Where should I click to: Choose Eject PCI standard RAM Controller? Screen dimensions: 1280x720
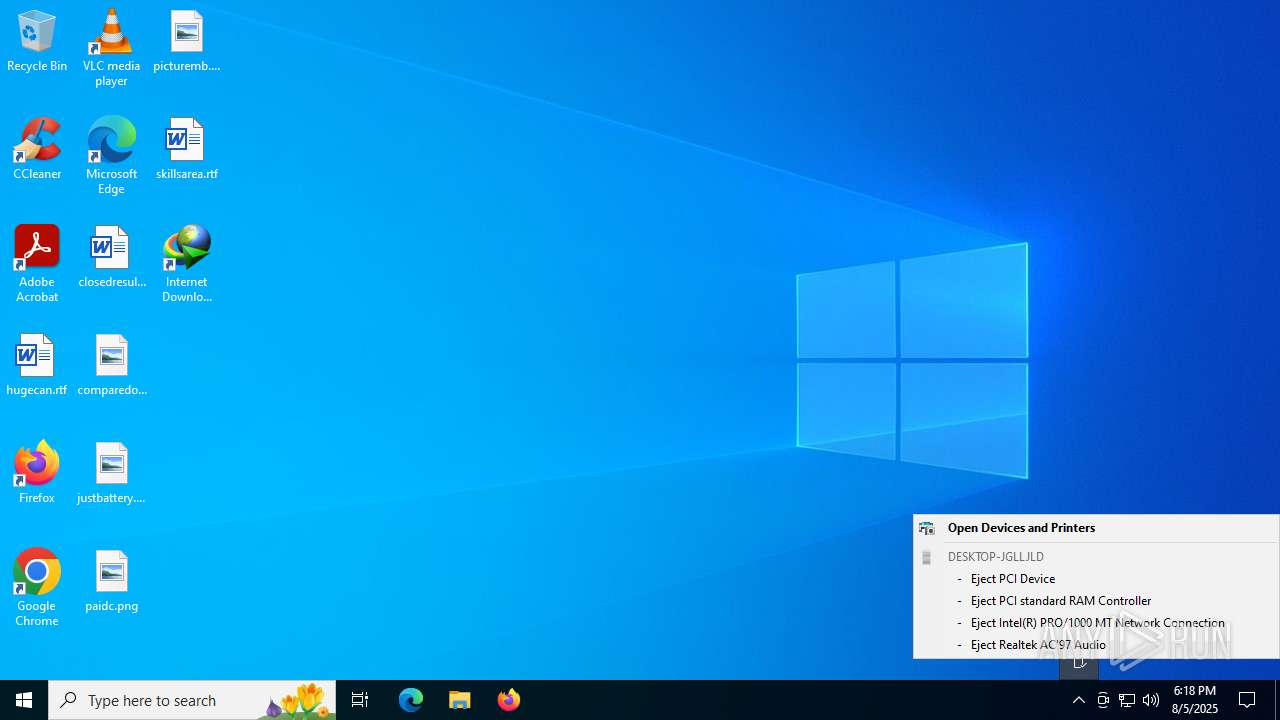[x=1096, y=601]
